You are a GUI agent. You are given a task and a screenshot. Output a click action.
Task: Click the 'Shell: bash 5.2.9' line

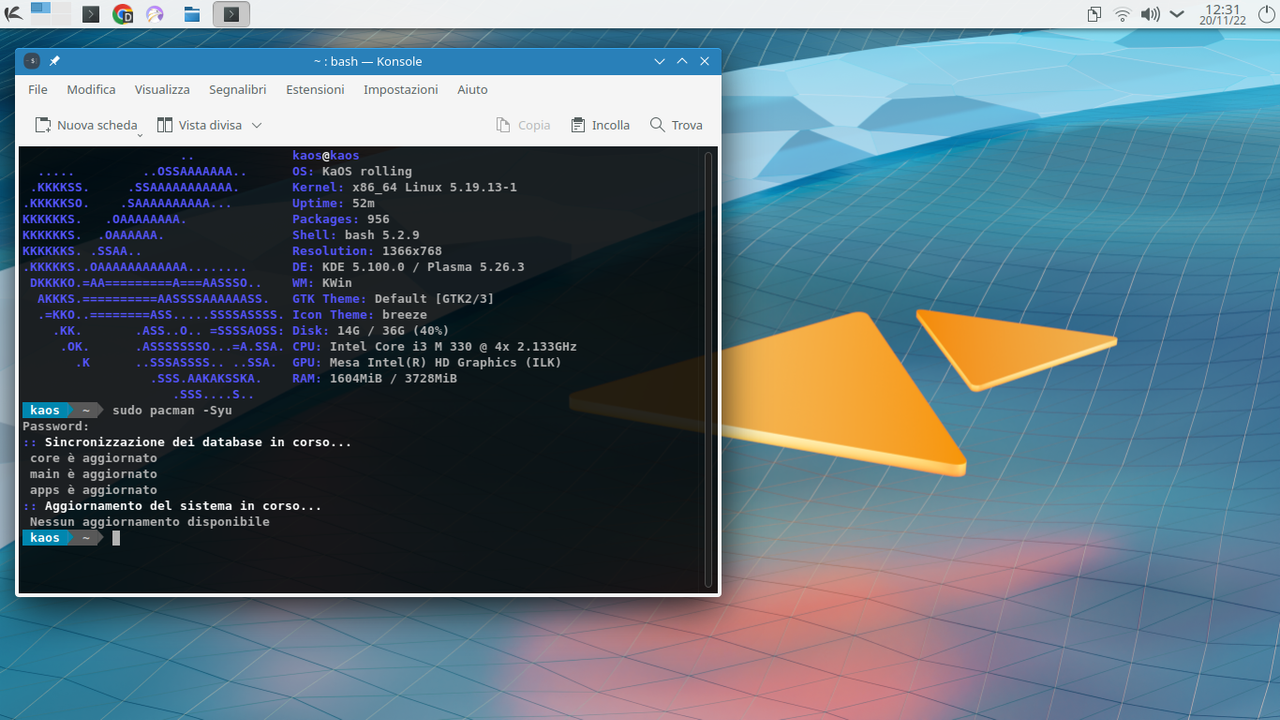pos(356,235)
